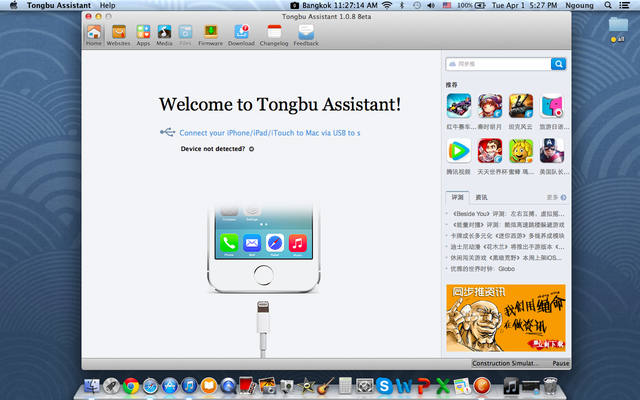This screenshot has width=640, height=400.
Task: Open the 卡牌成长多元化 article
Action: click(508, 236)
